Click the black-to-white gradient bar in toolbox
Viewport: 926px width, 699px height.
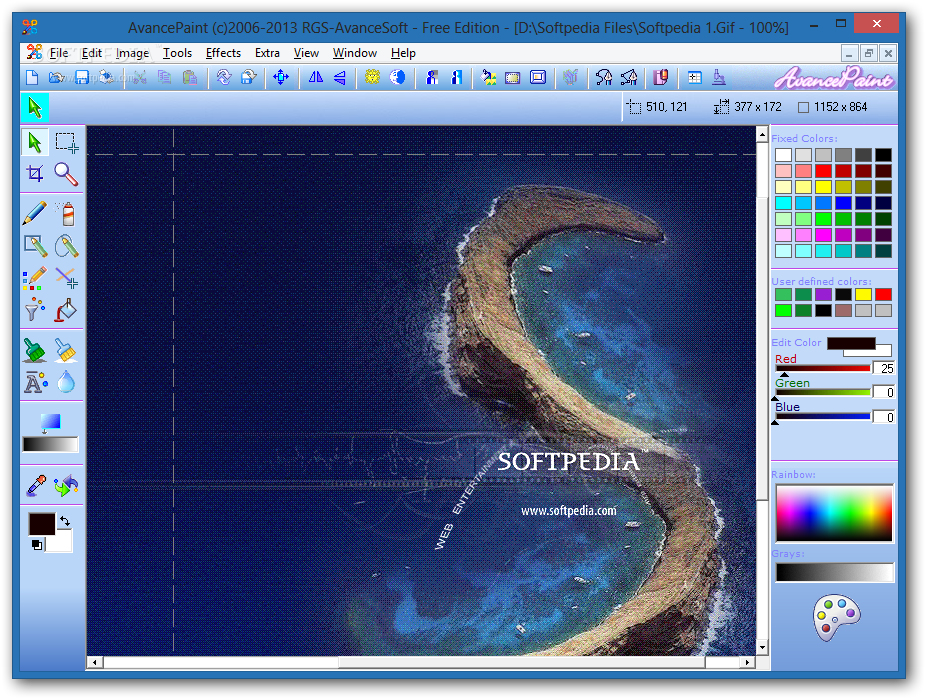pos(50,445)
